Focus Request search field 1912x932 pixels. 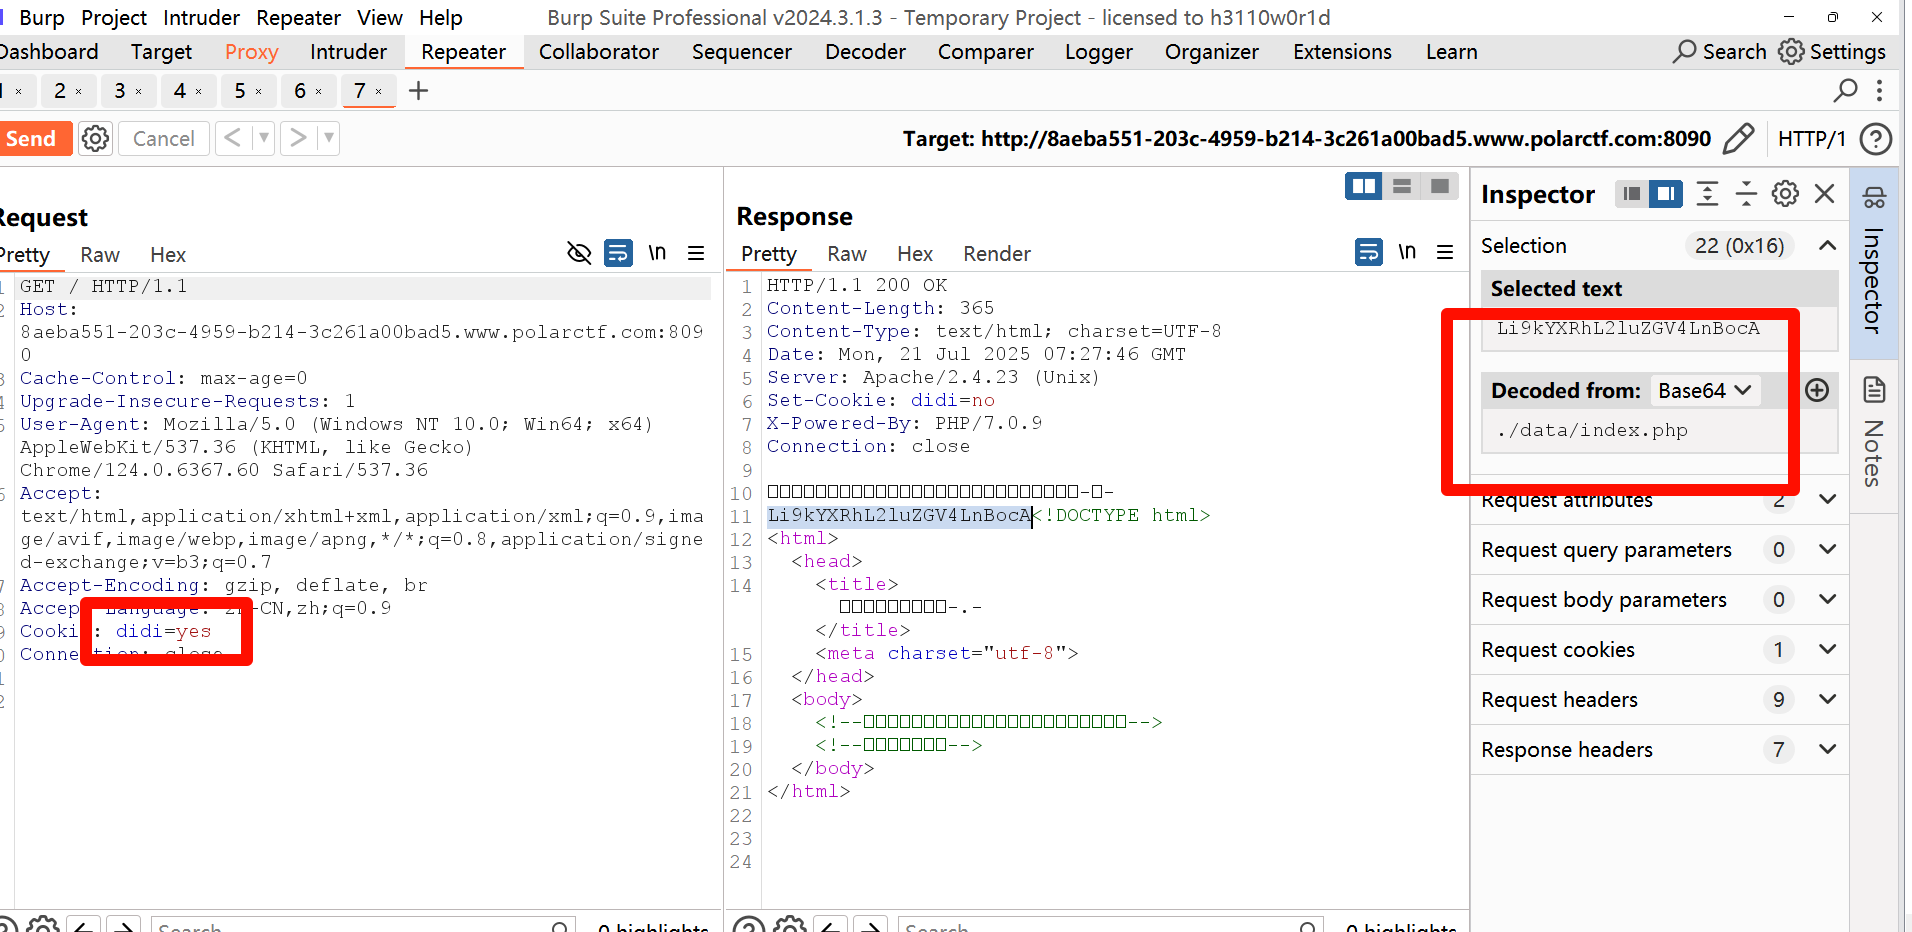[362, 925]
